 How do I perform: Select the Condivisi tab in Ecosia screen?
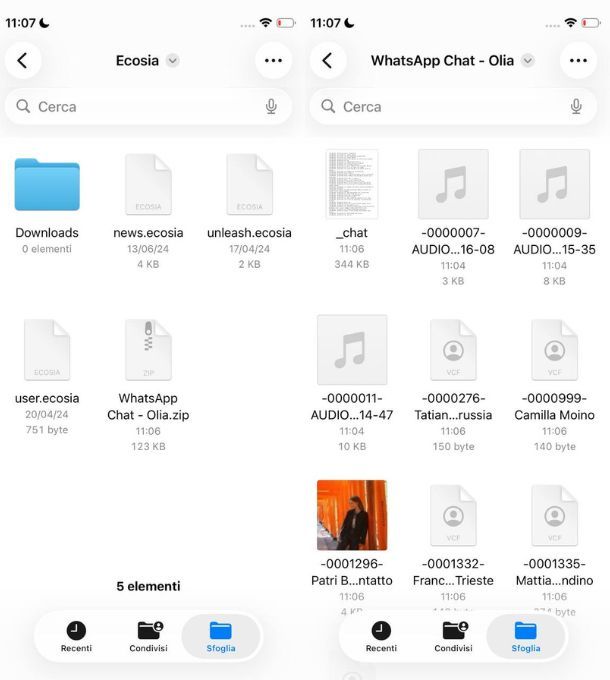click(148, 636)
